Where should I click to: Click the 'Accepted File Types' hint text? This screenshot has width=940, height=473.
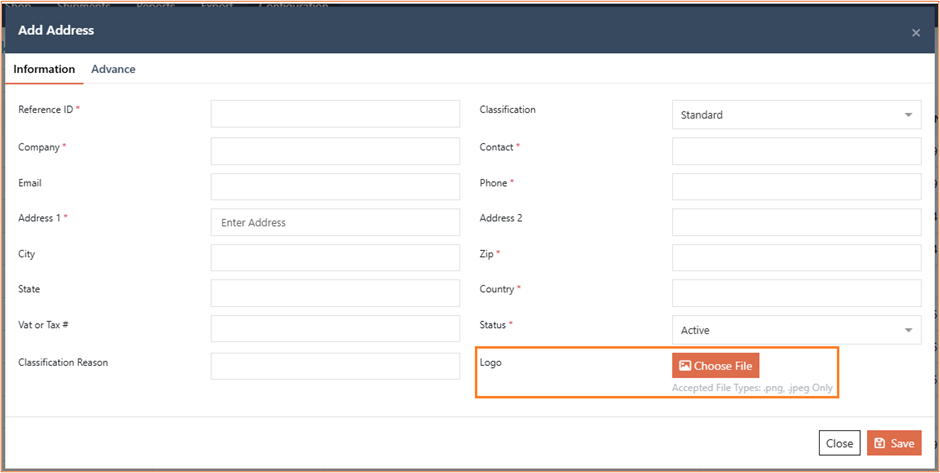pos(752,388)
